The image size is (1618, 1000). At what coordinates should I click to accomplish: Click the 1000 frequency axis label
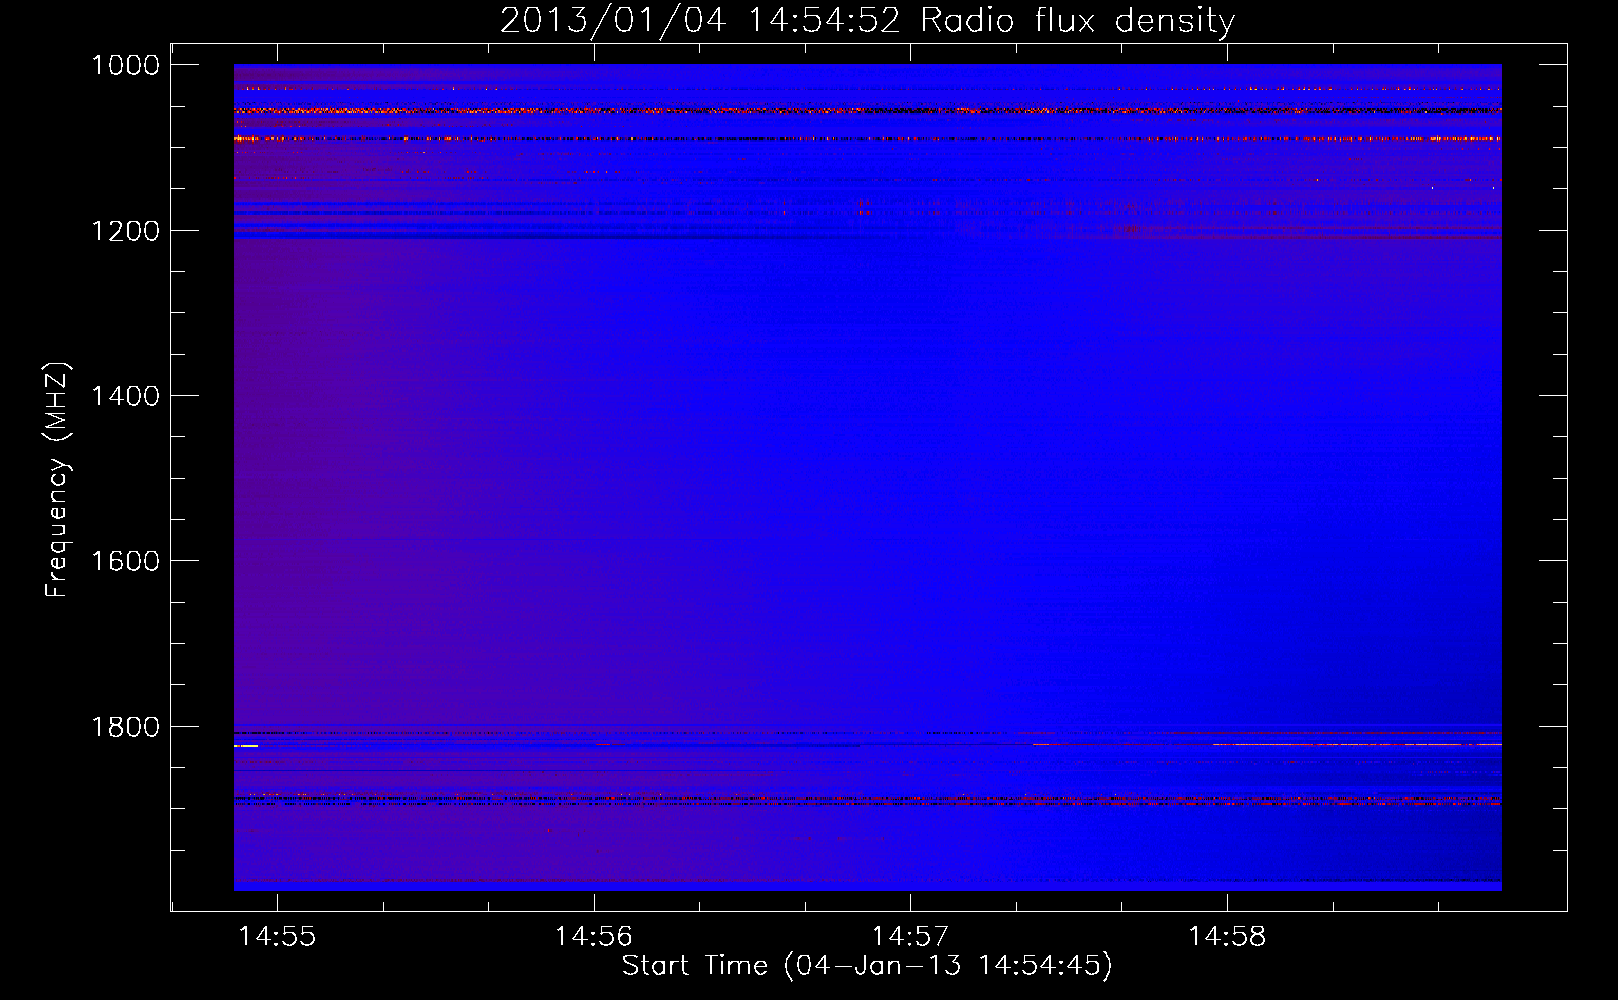(125, 65)
